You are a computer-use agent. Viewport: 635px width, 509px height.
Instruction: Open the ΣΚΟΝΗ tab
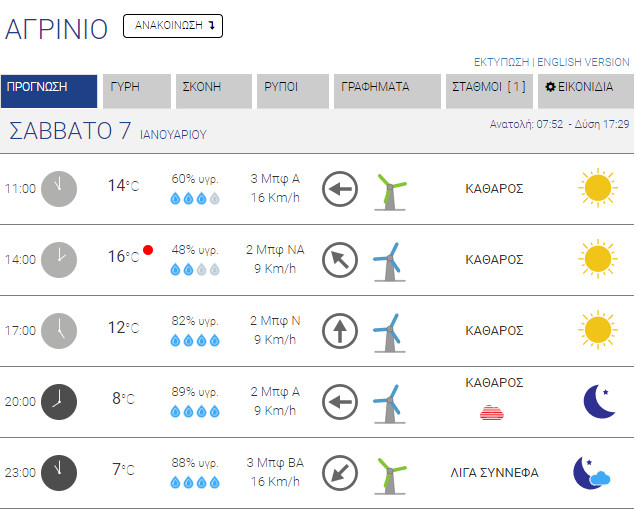212,88
